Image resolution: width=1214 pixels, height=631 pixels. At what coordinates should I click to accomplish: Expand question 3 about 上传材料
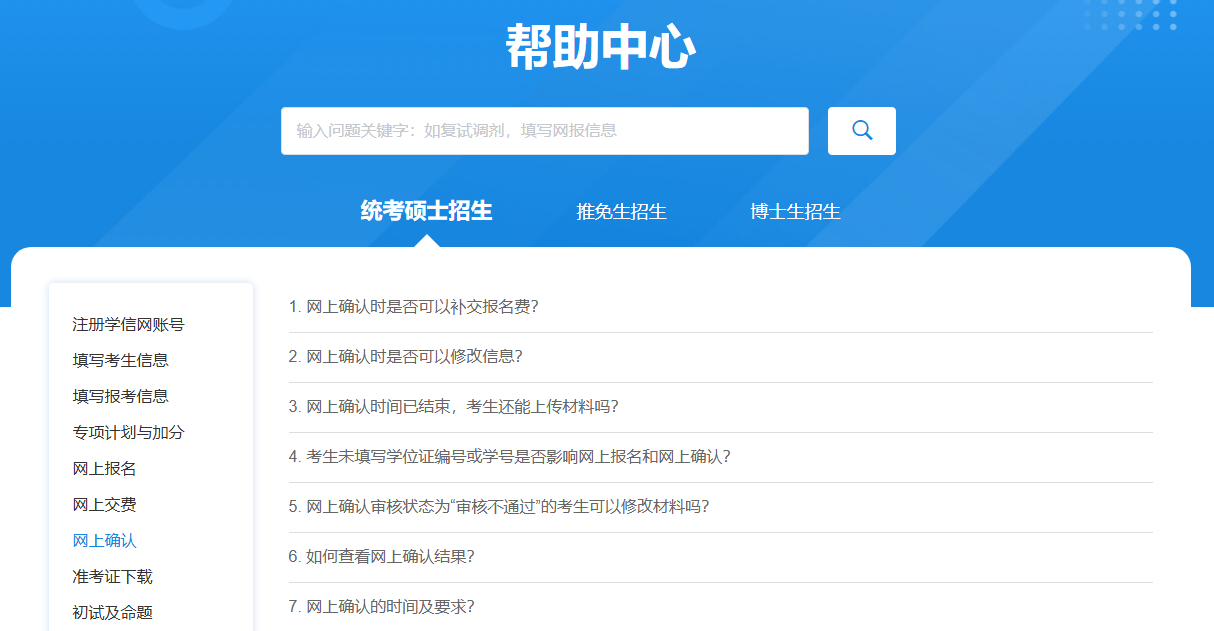[x=454, y=407]
